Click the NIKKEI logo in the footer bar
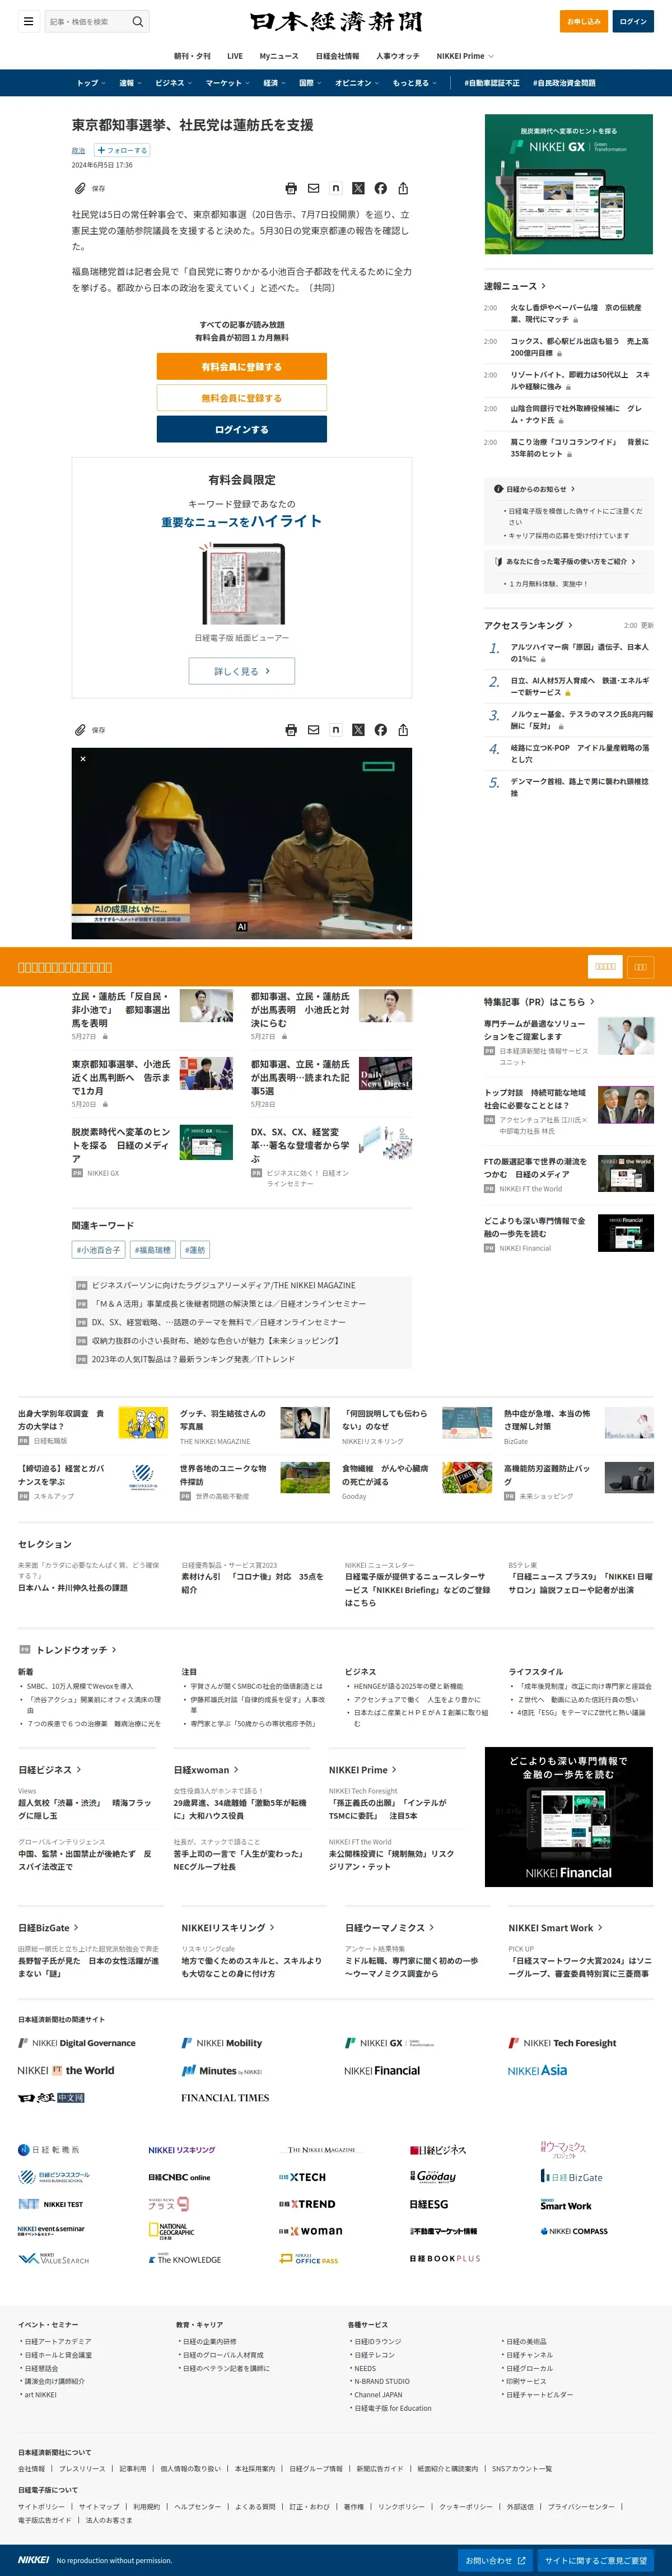 coord(33,2560)
